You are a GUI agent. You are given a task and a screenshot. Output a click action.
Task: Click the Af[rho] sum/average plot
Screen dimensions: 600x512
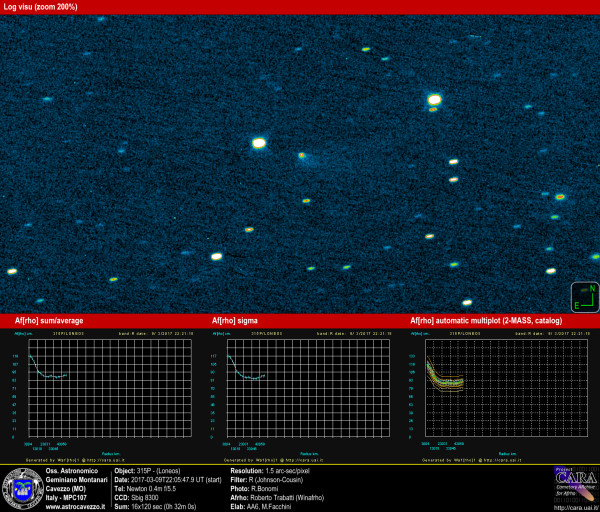(x=110, y=388)
